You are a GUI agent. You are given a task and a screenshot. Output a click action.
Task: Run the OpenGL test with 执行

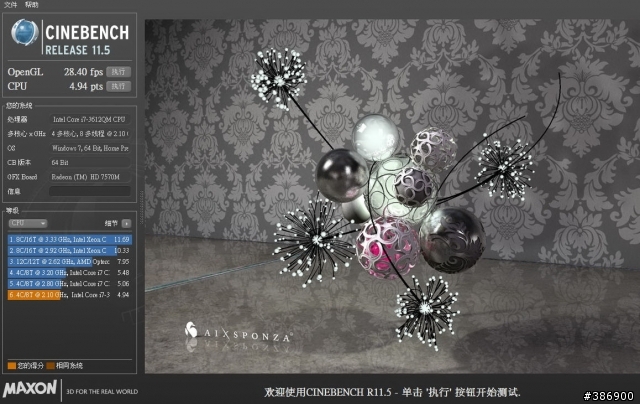click(118, 72)
